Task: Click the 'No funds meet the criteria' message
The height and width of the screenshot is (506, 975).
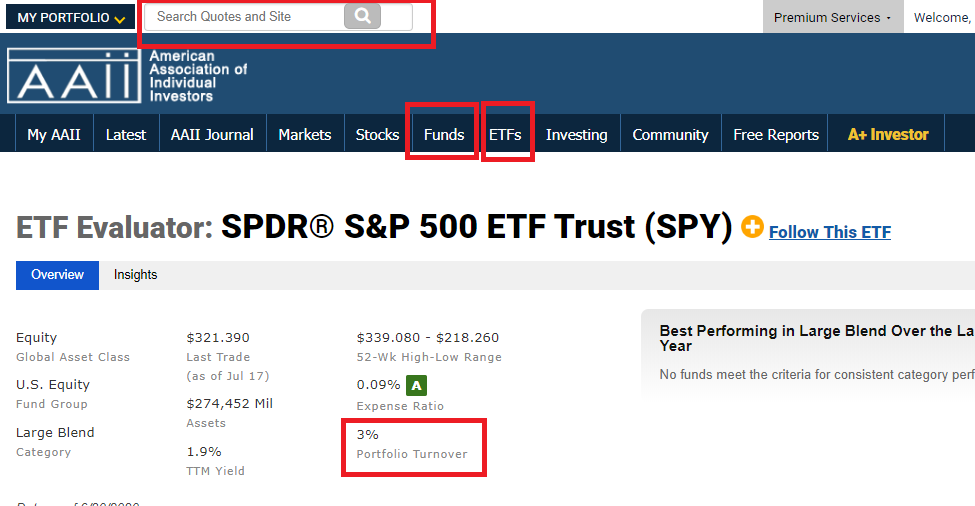Action: pos(816,375)
